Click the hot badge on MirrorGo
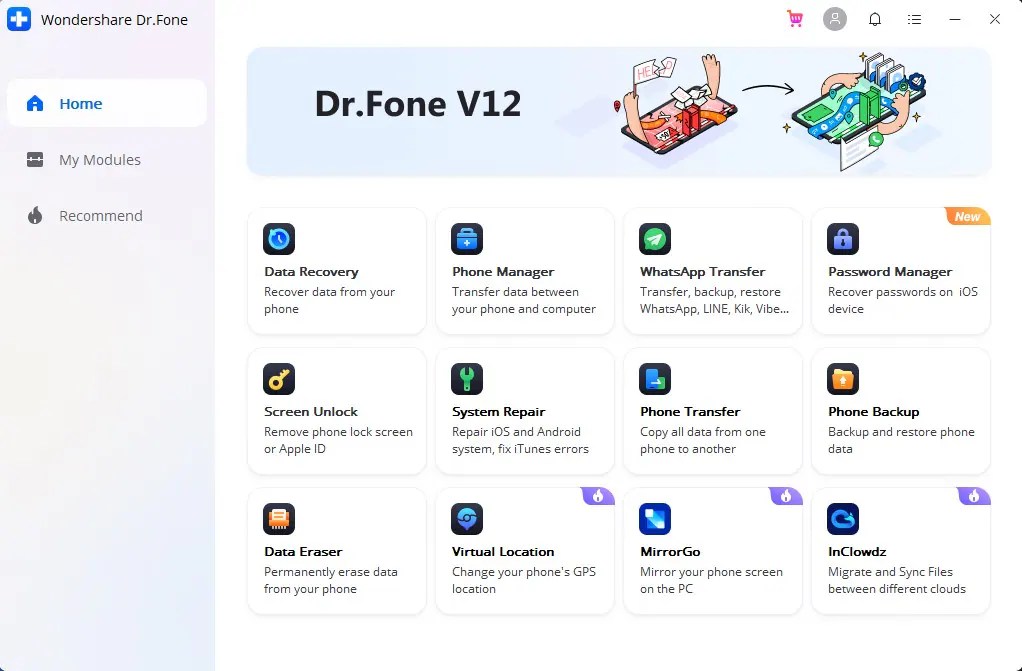The width and height of the screenshot is (1022, 671). [x=785, y=496]
